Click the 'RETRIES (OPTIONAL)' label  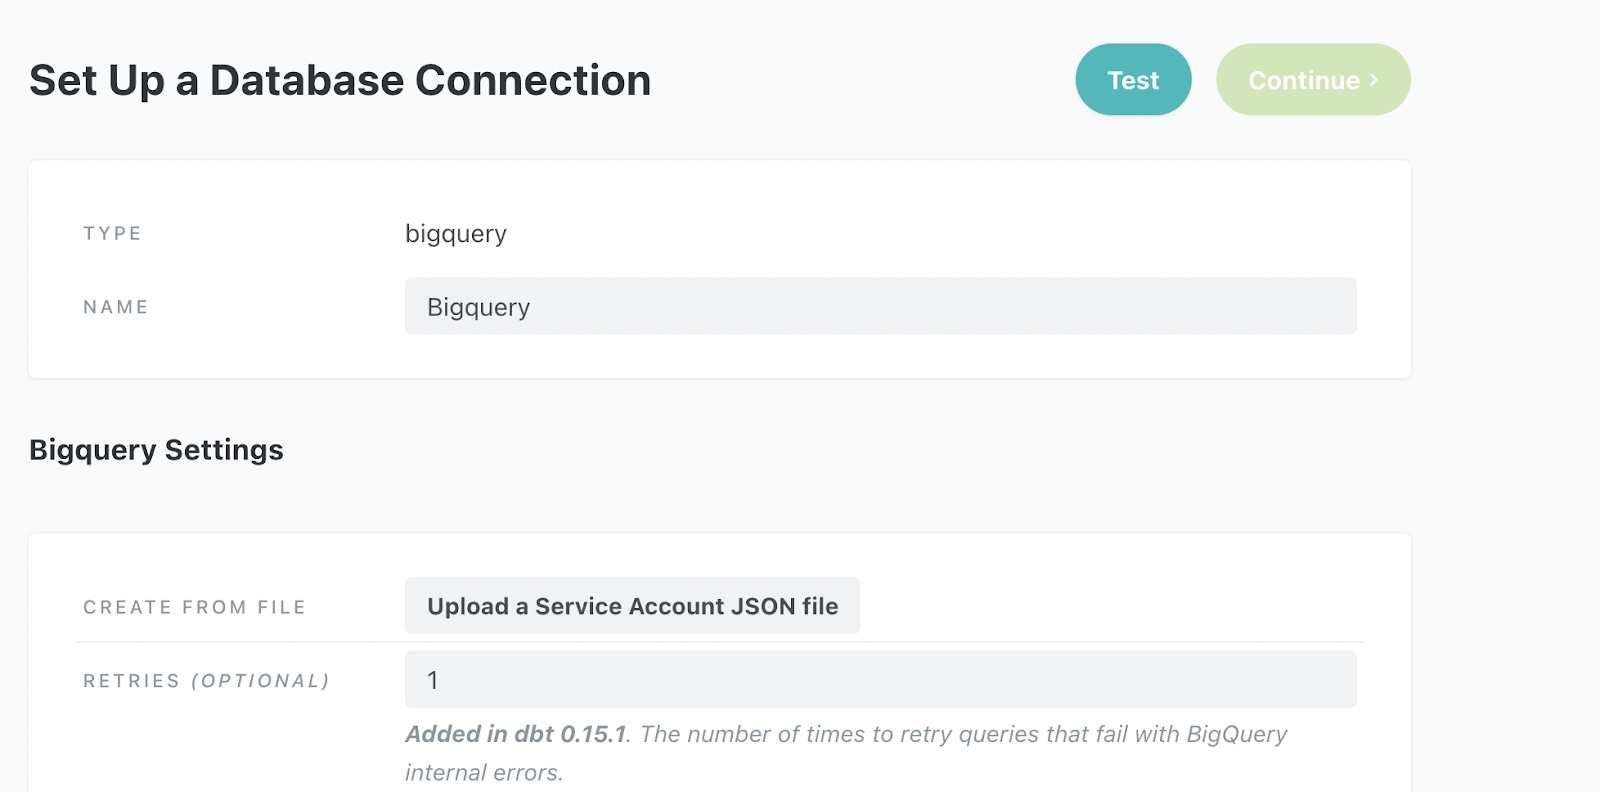click(x=206, y=681)
